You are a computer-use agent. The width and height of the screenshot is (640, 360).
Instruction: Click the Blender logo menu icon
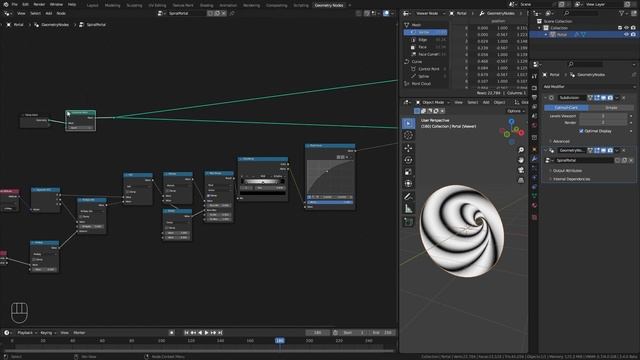pos(6,4)
